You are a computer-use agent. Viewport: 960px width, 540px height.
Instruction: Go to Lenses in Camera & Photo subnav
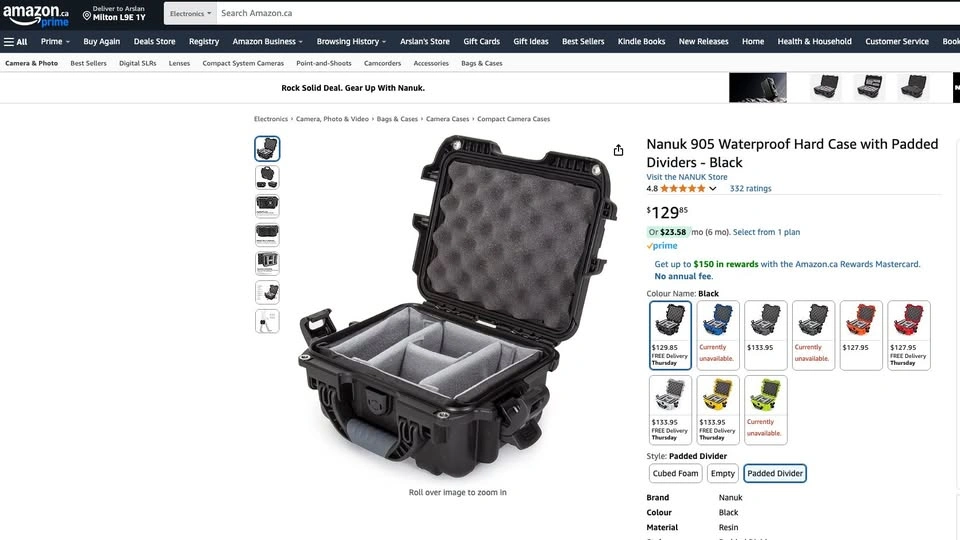point(179,63)
